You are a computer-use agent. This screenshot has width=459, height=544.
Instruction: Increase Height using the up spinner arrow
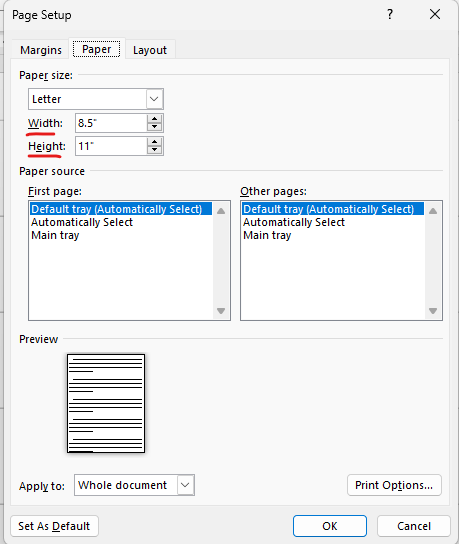pyautogui.click(x=154, y=142)
